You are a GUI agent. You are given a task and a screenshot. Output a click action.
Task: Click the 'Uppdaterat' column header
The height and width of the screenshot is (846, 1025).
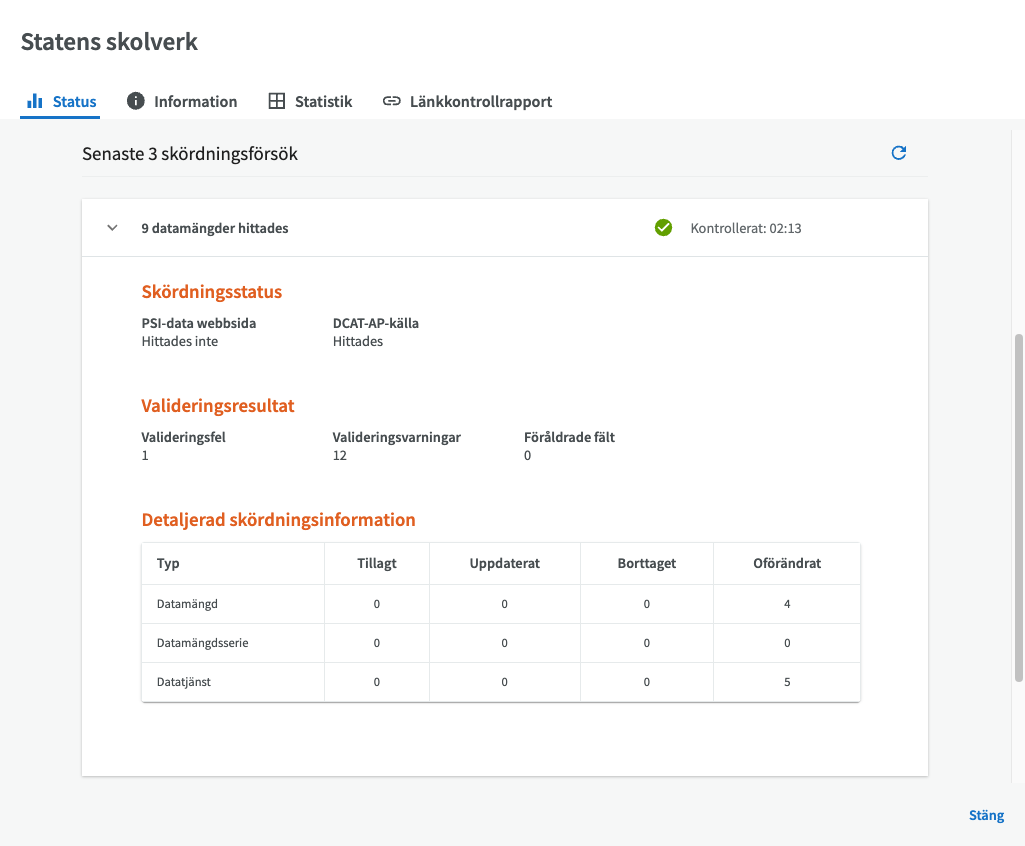click(505, 564)
